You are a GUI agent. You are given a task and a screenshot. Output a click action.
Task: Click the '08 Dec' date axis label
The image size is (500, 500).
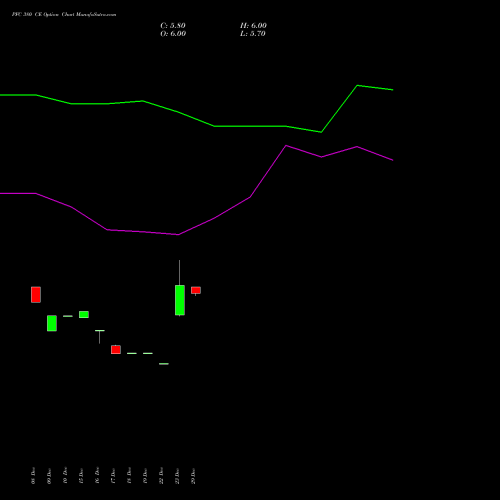coord(33,476)
